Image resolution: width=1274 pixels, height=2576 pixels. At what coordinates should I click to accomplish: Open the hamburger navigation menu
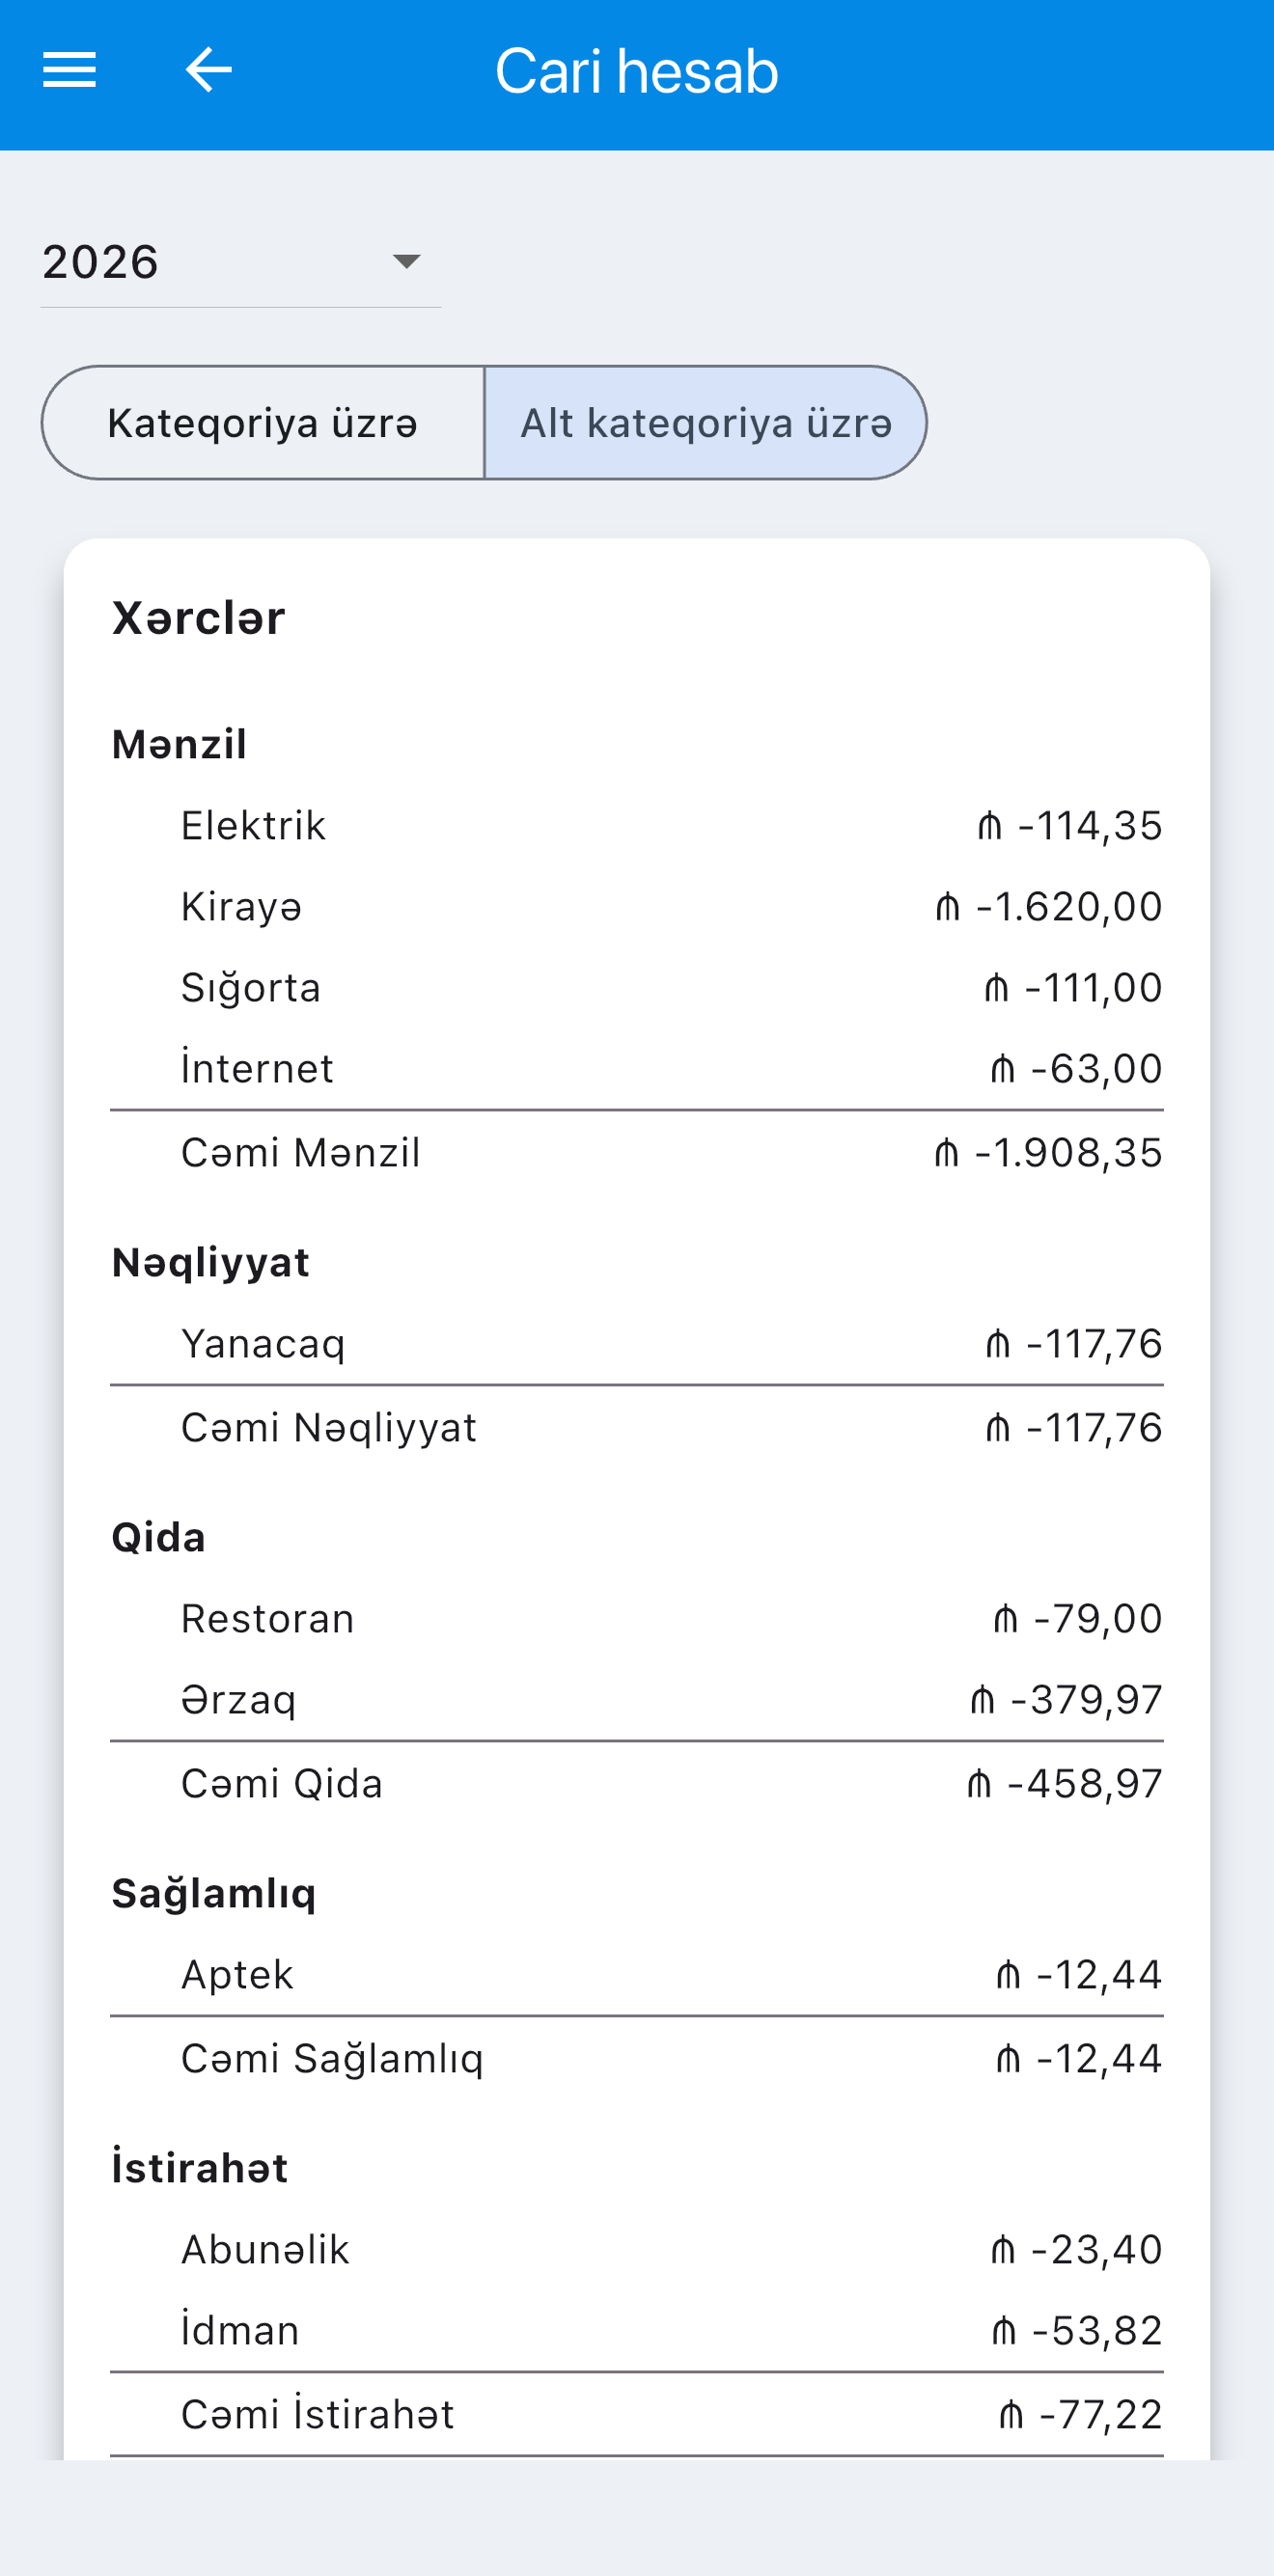pos(69,71)
